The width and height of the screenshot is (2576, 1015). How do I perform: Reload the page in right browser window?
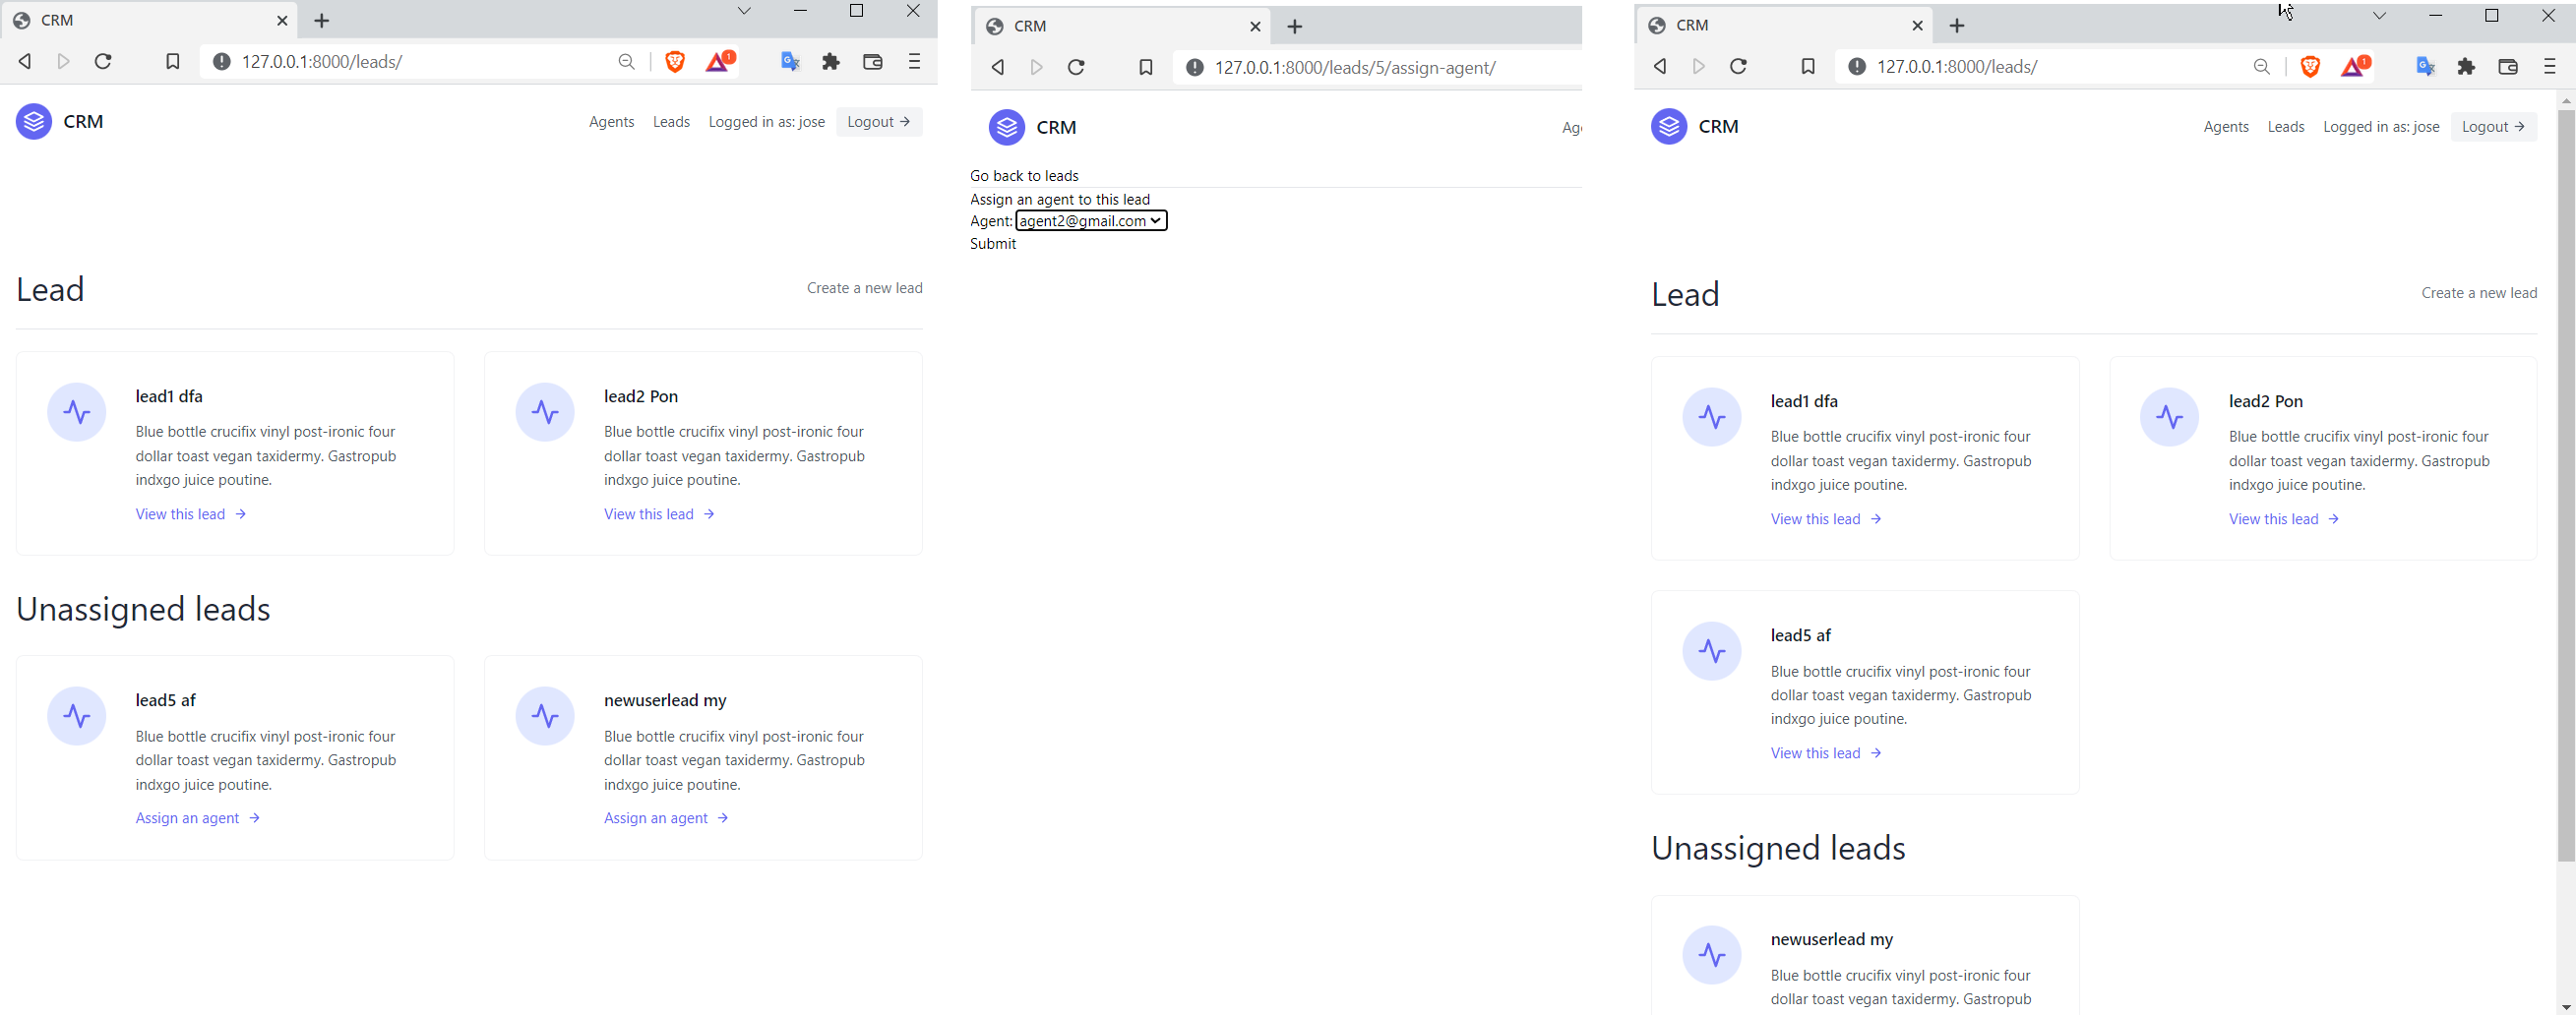point(1738,66)
